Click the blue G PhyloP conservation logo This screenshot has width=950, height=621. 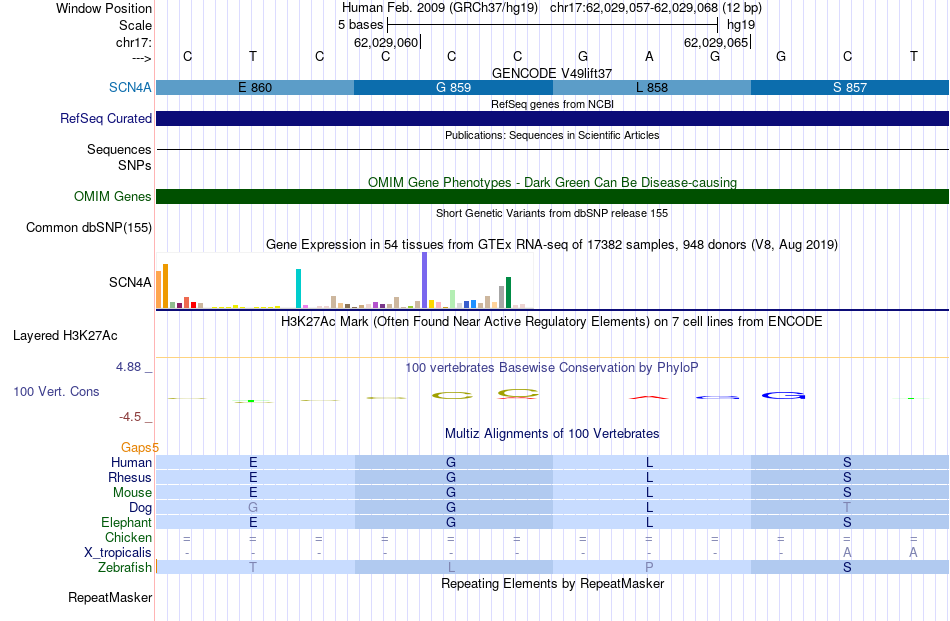[x=783, y=396]
